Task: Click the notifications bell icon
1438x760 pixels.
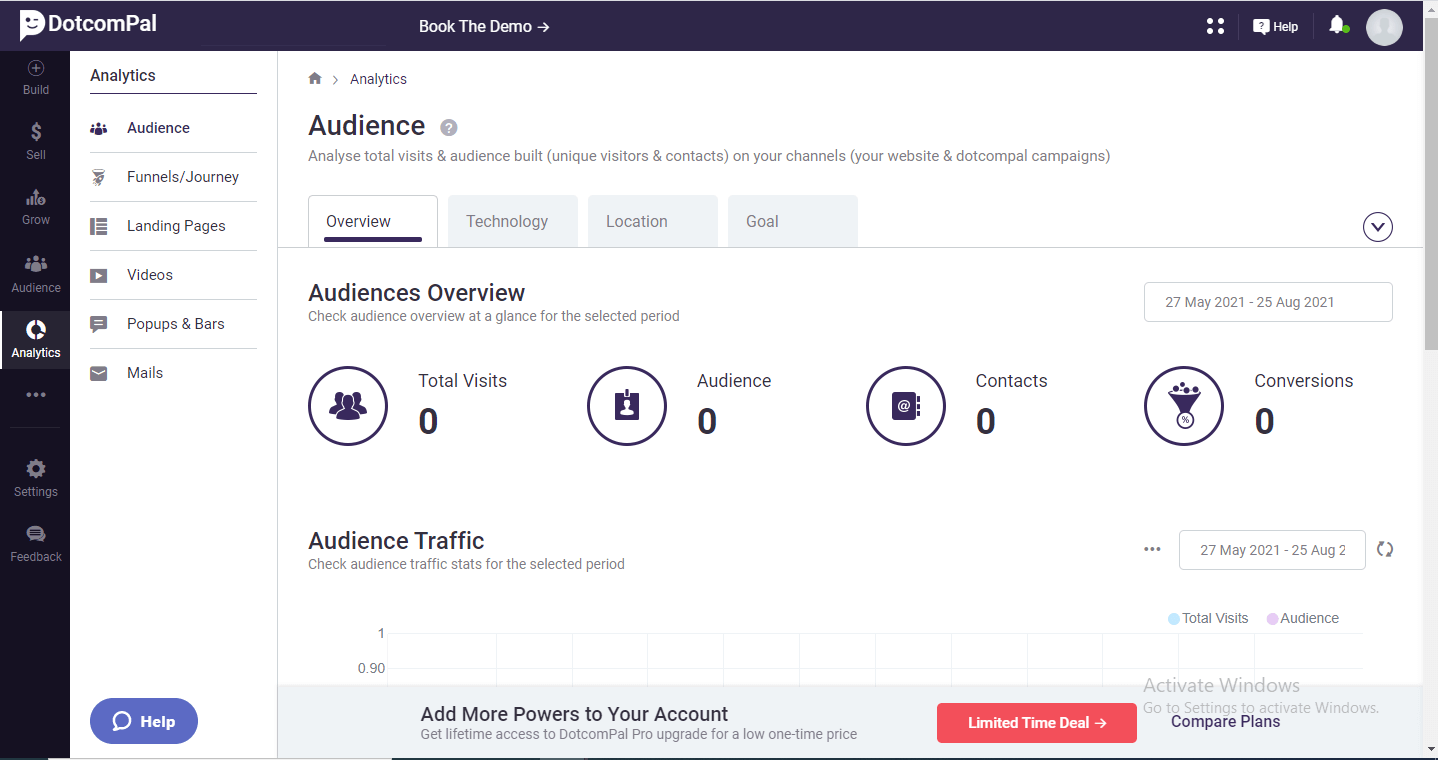Action: click(x=1337, y=25)
